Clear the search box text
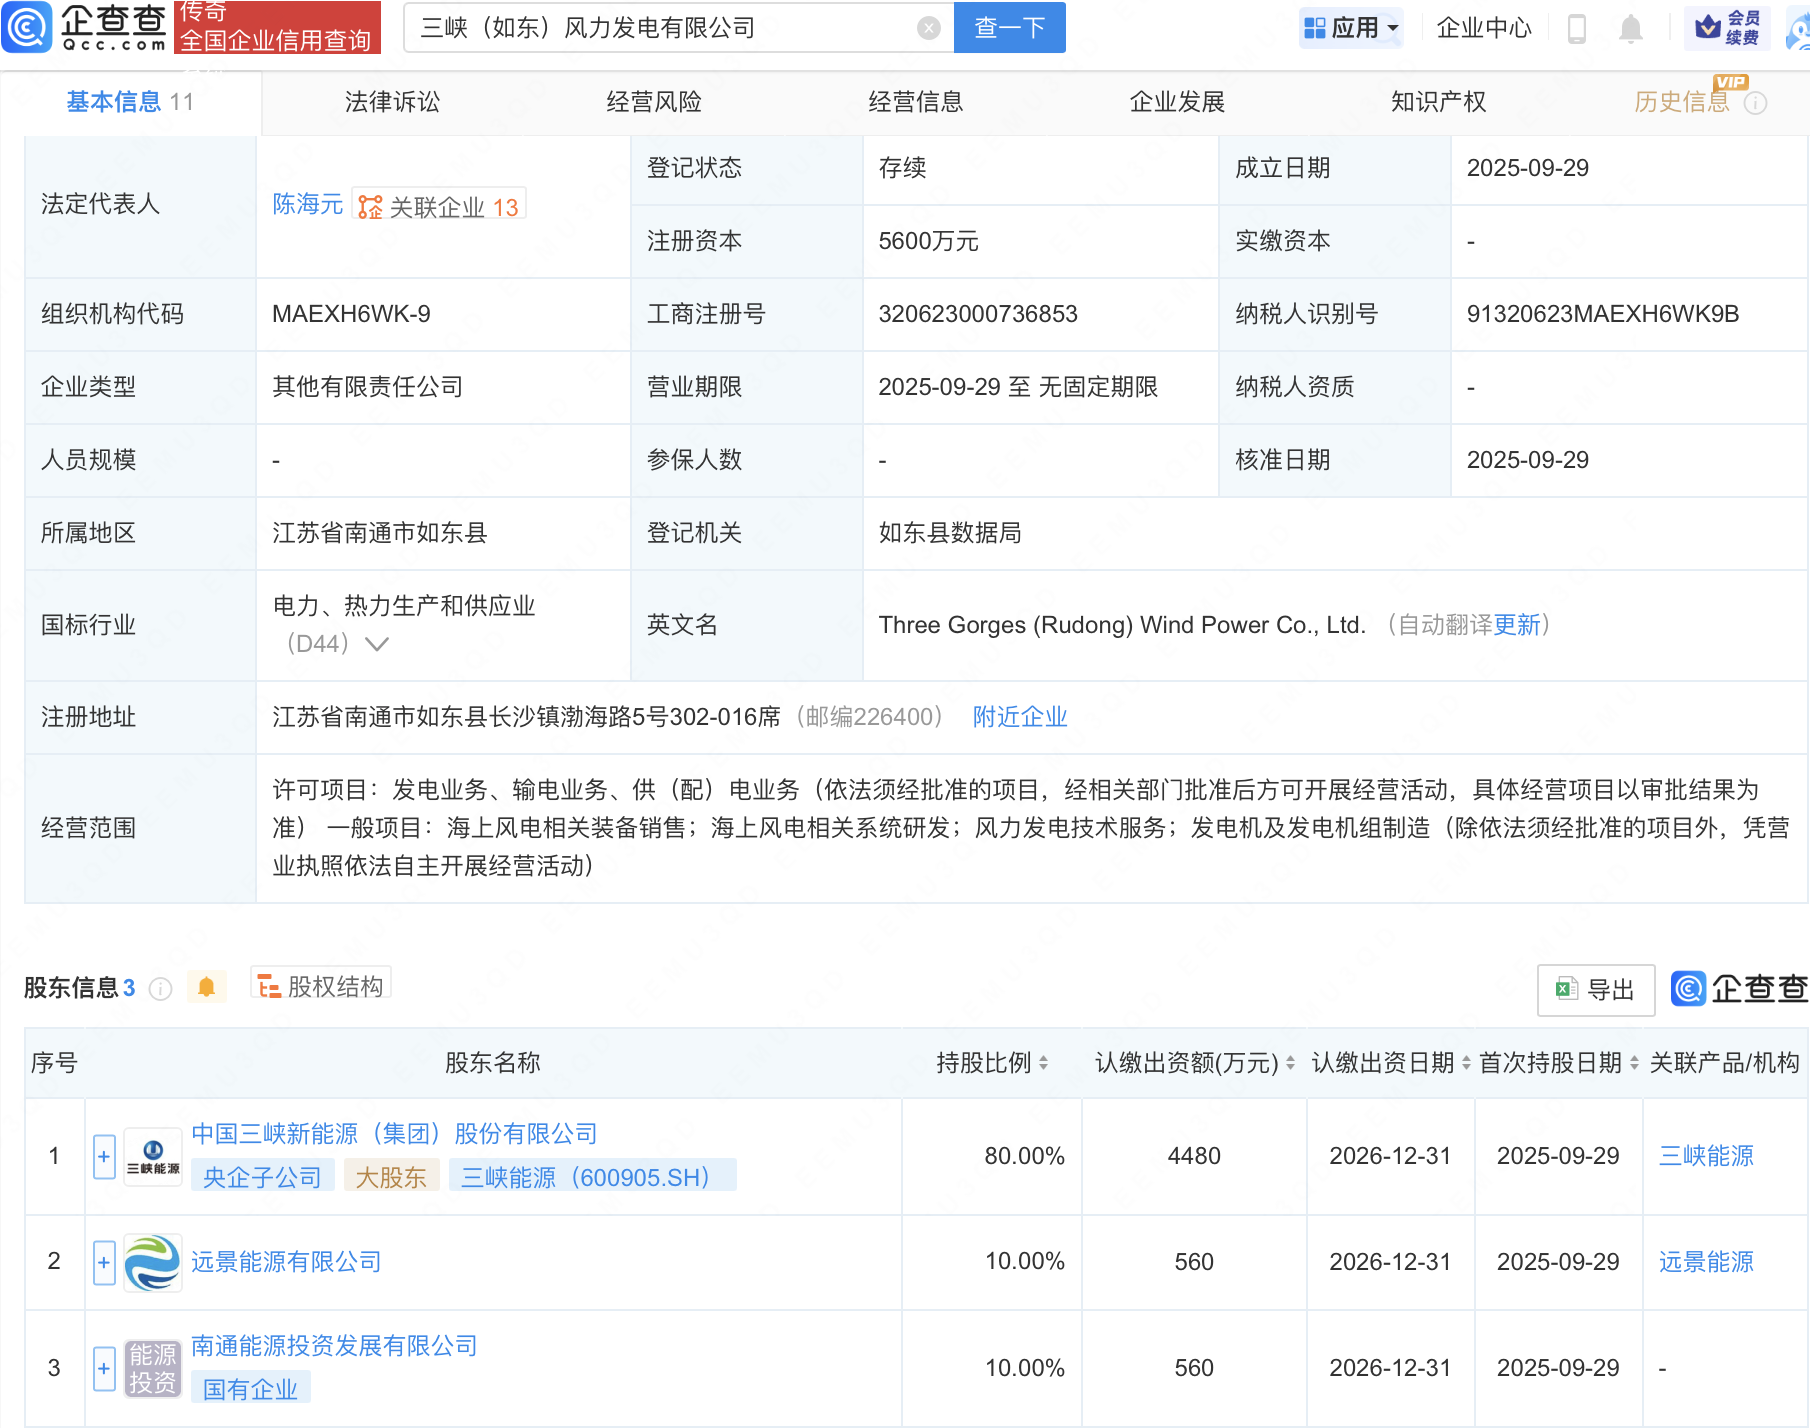 [928, 28]
